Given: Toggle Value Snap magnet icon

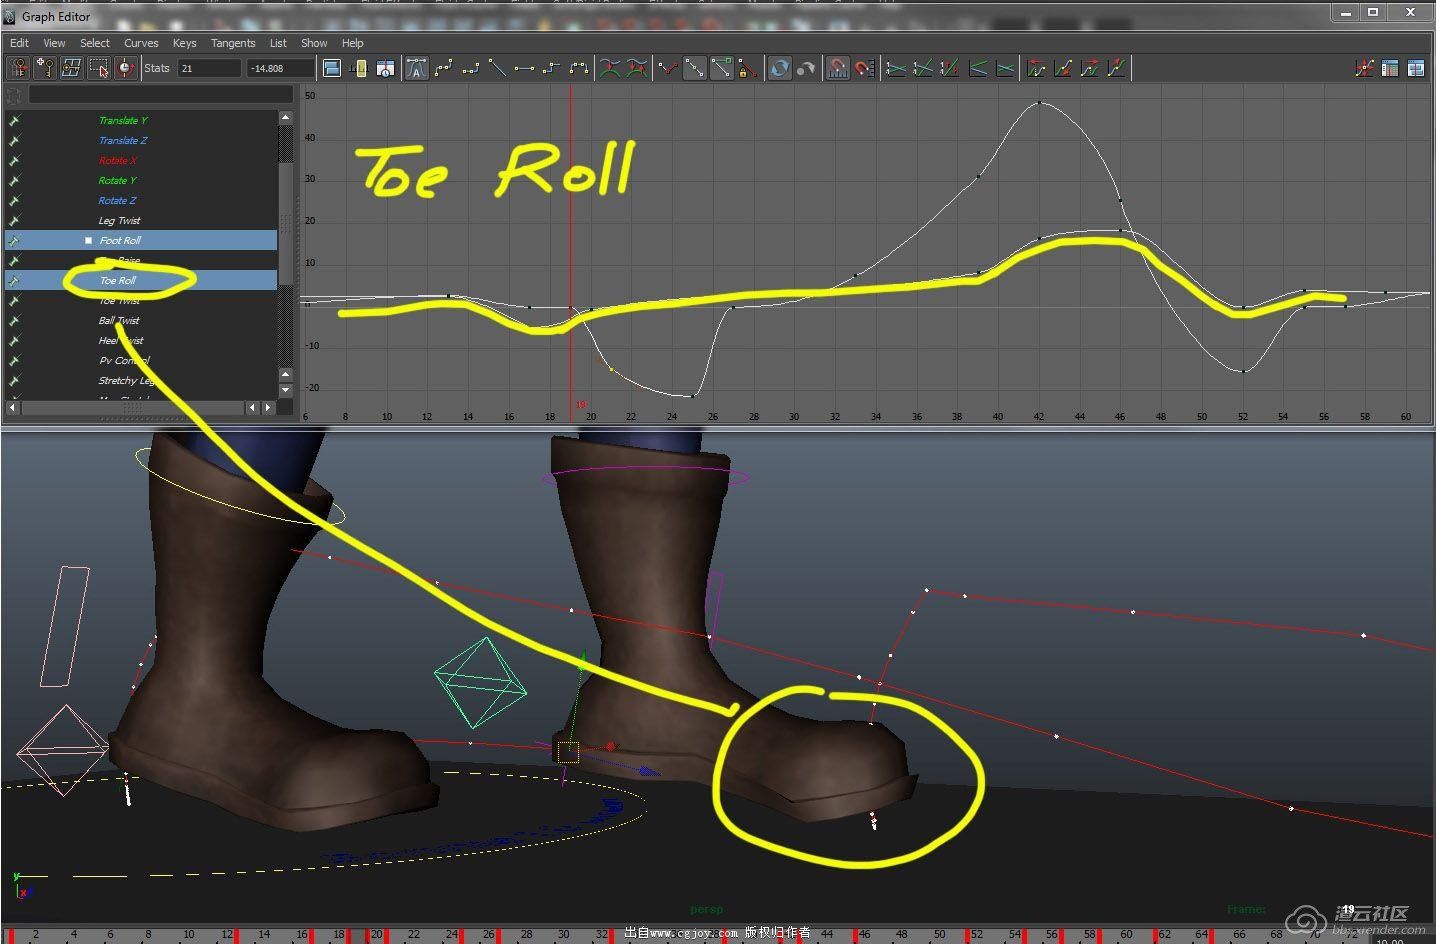Looking at the screenshot, I should (864, 68).
